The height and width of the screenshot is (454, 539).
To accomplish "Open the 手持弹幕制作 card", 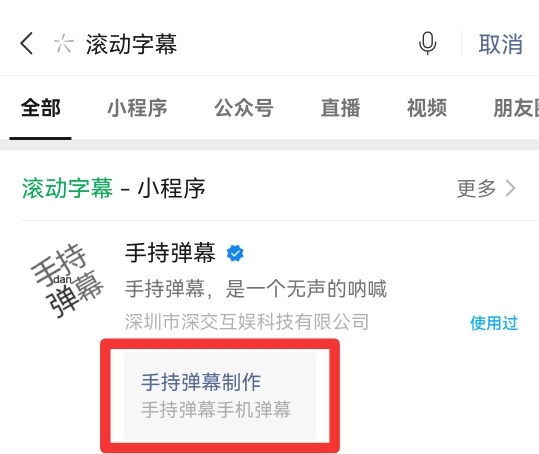I will point(220,396).
